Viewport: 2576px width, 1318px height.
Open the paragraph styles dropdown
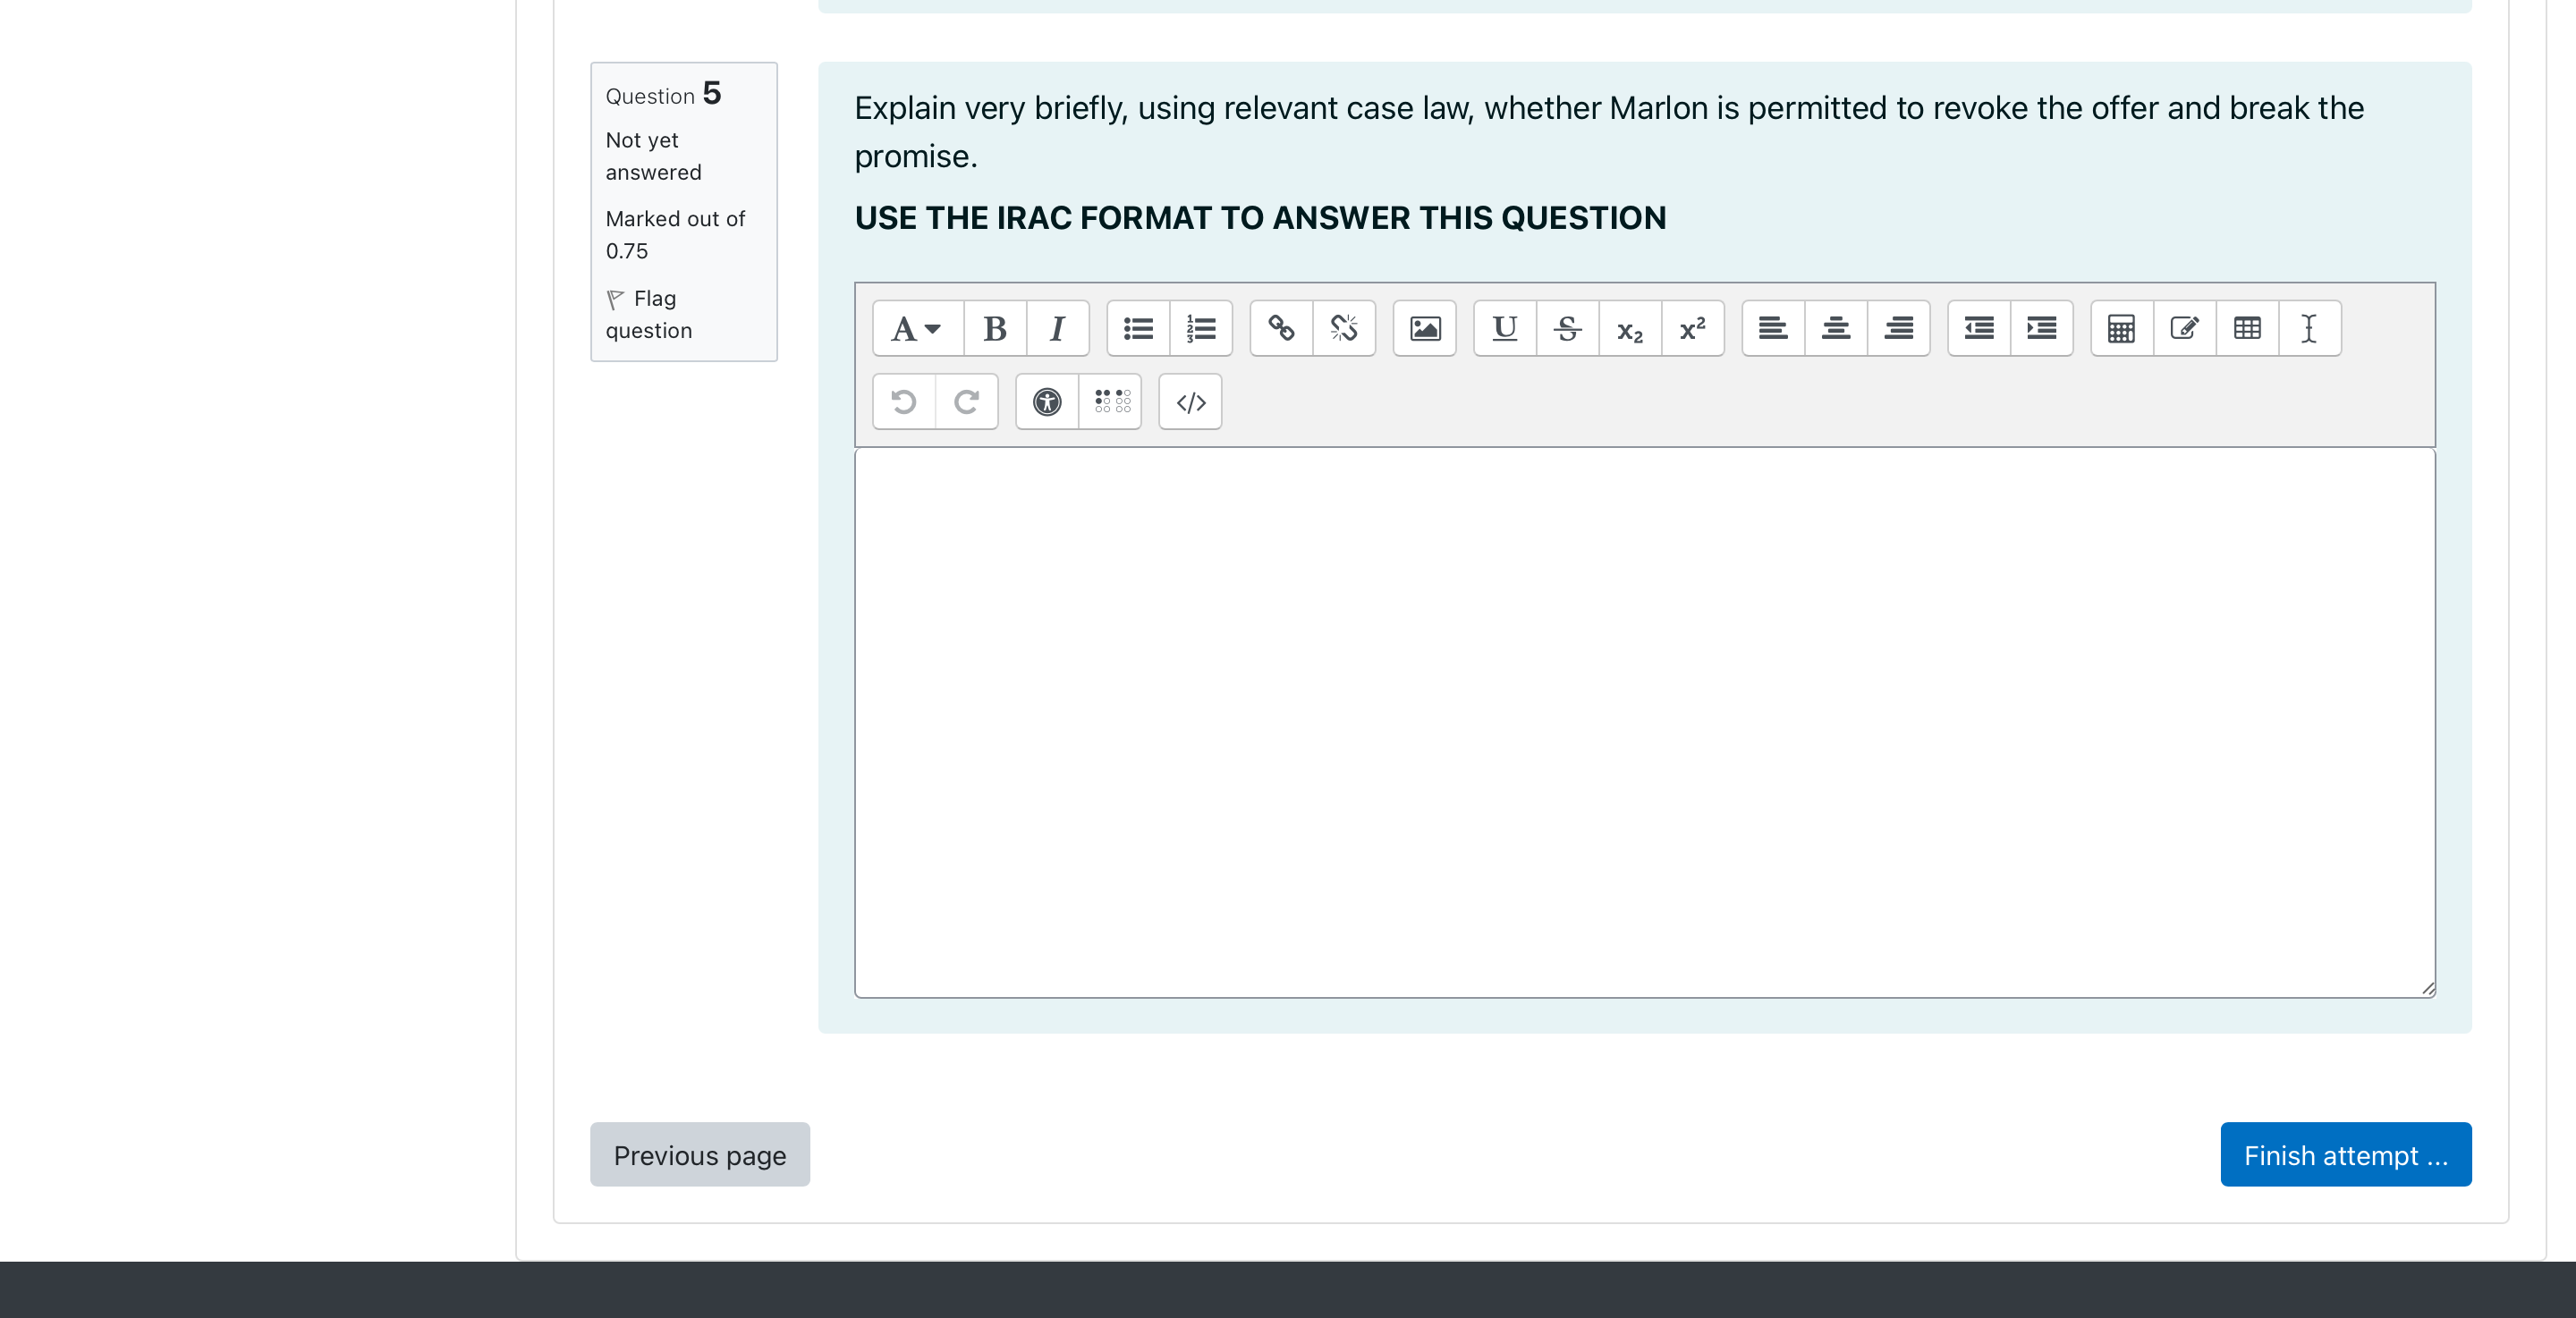tap(913, 328)
